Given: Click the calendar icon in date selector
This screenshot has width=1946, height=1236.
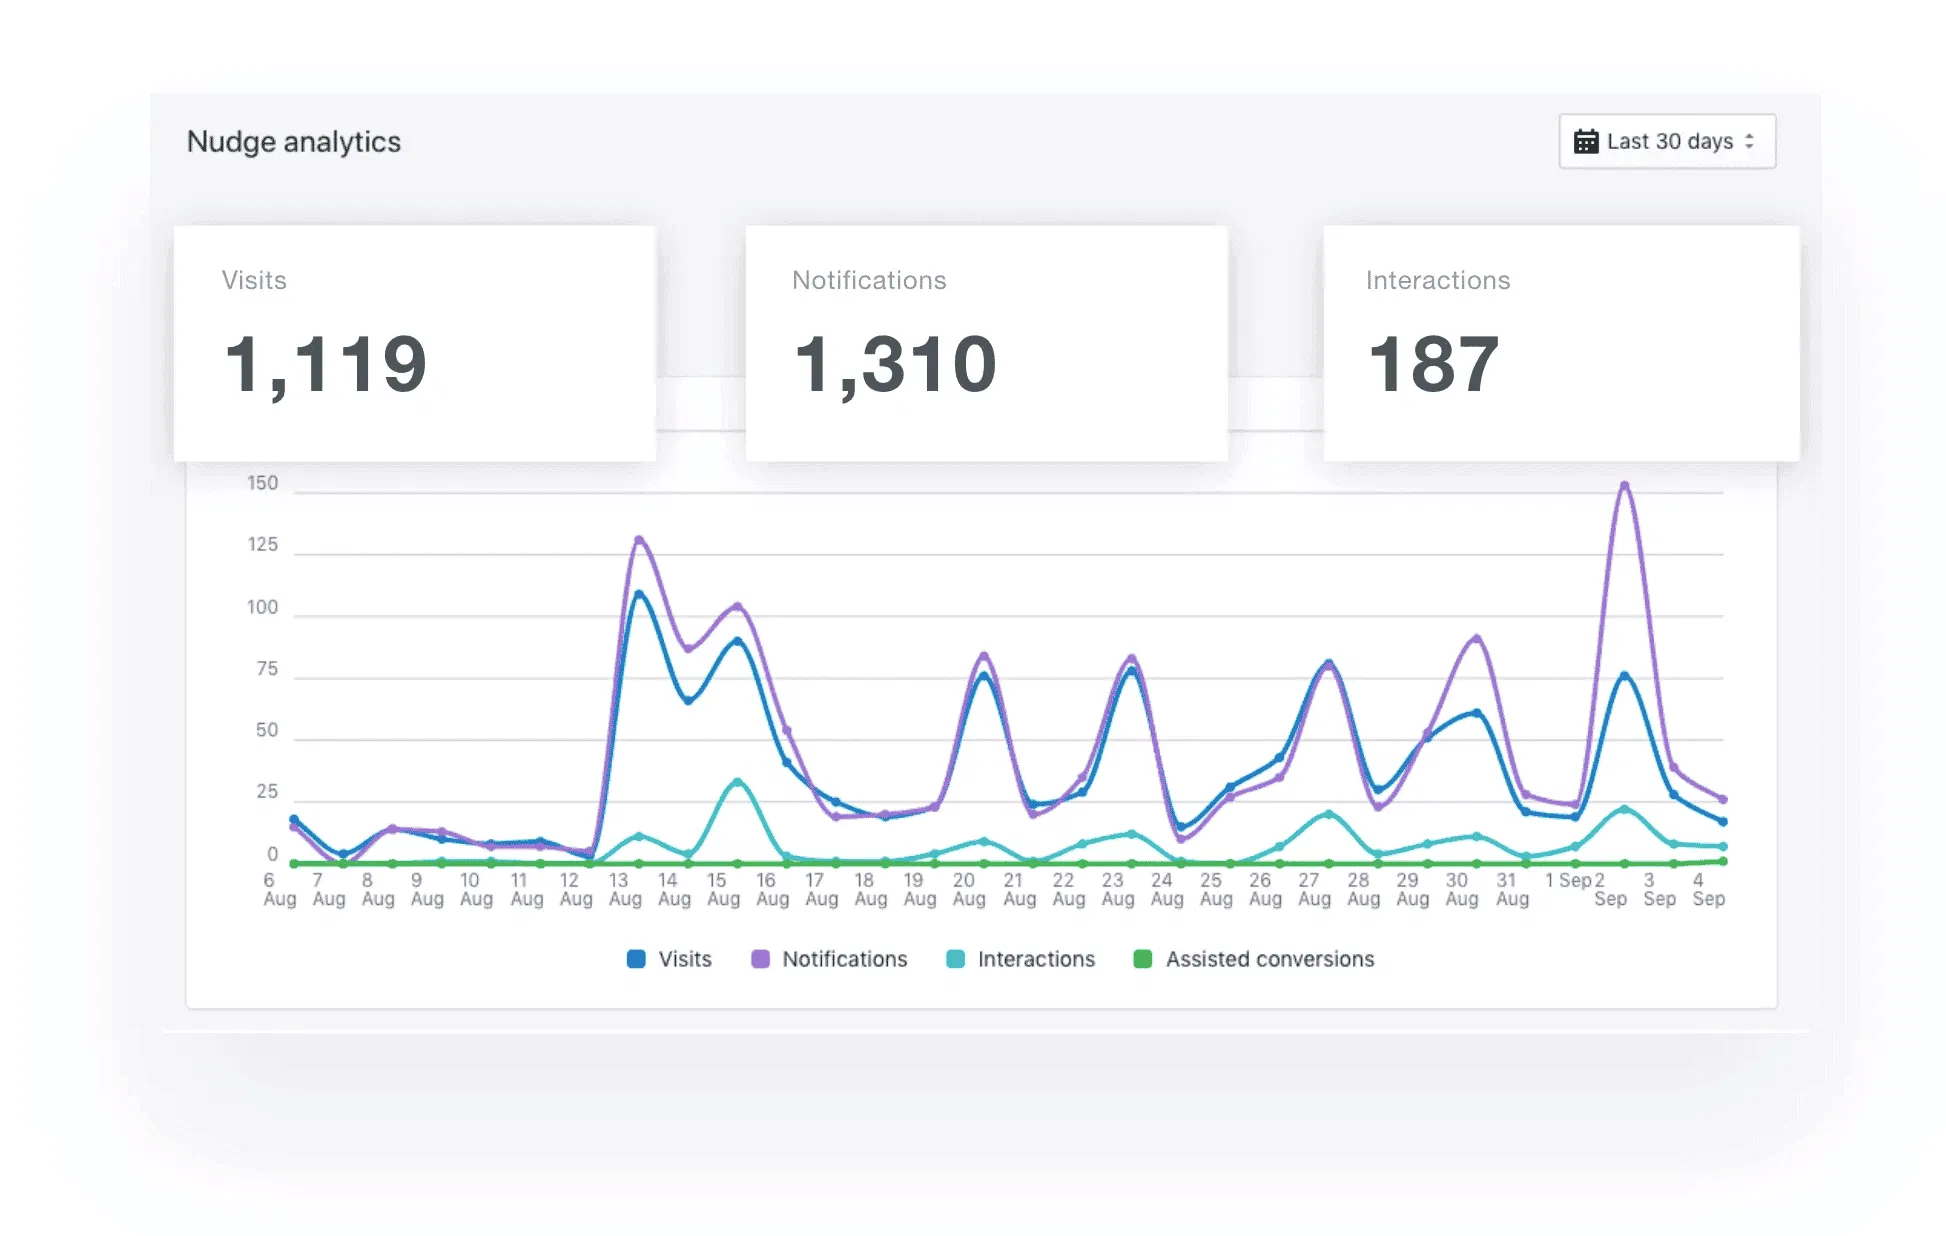Looking at the screenshot, I should pyautogui.click(x=1585, y=142).
